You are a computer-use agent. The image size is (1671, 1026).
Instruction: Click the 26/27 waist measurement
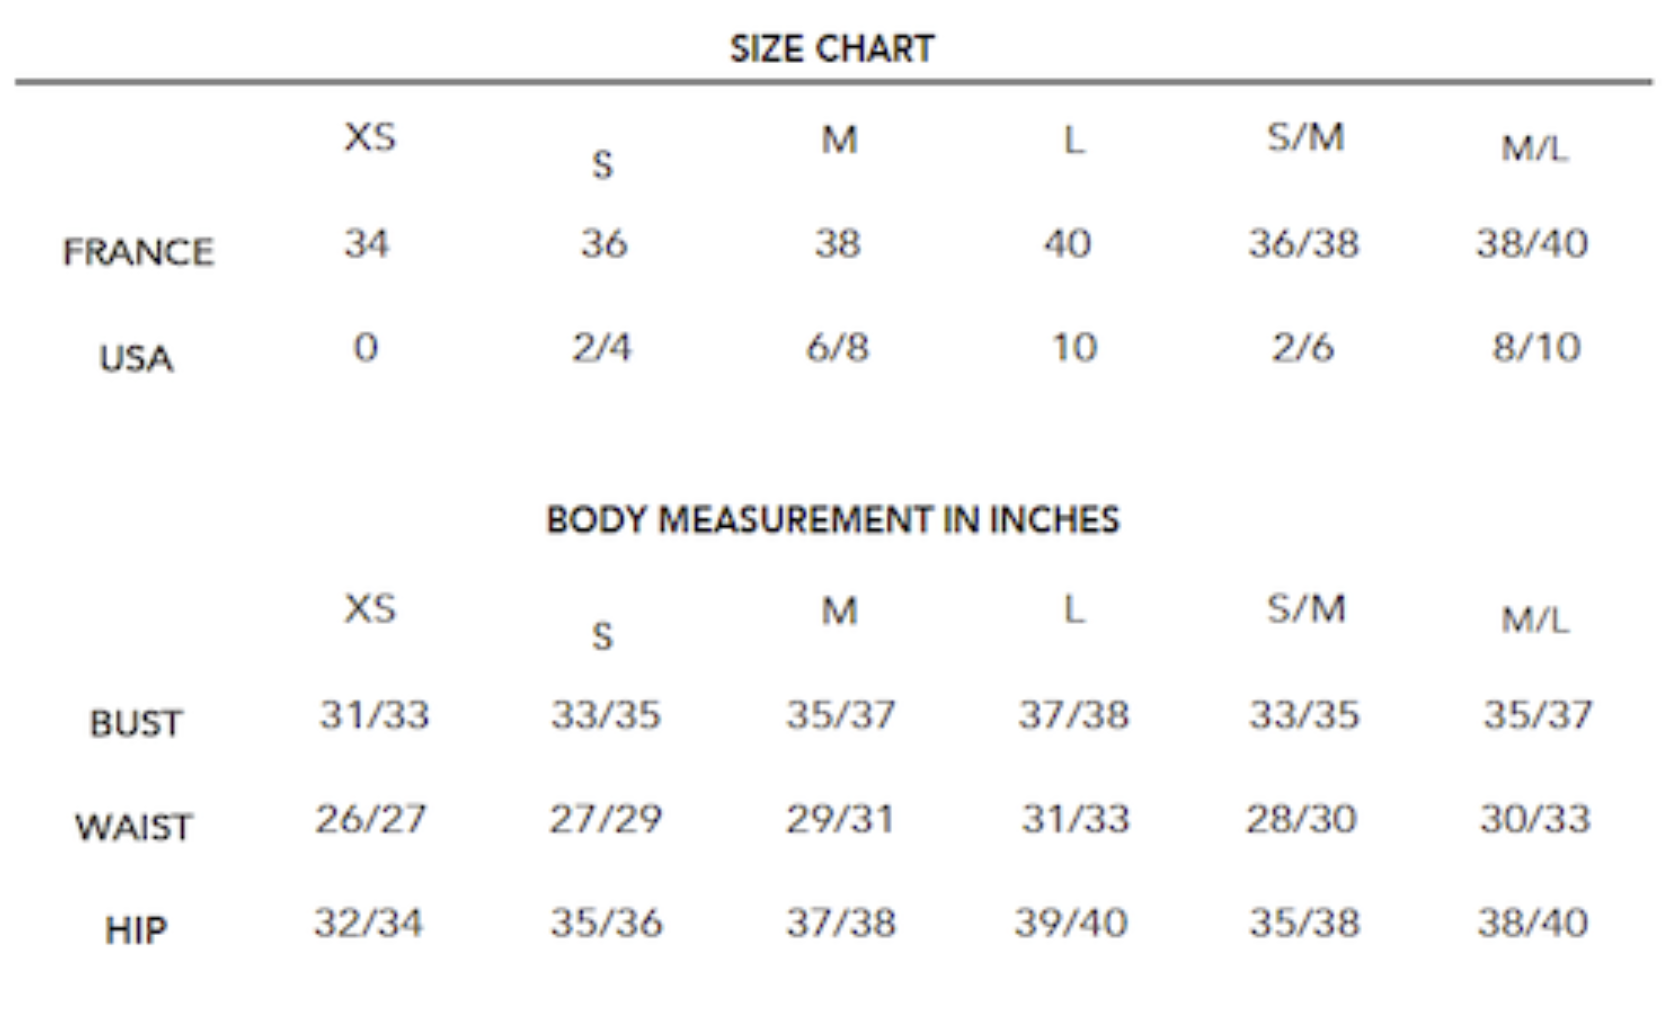[x=371, y=819]
